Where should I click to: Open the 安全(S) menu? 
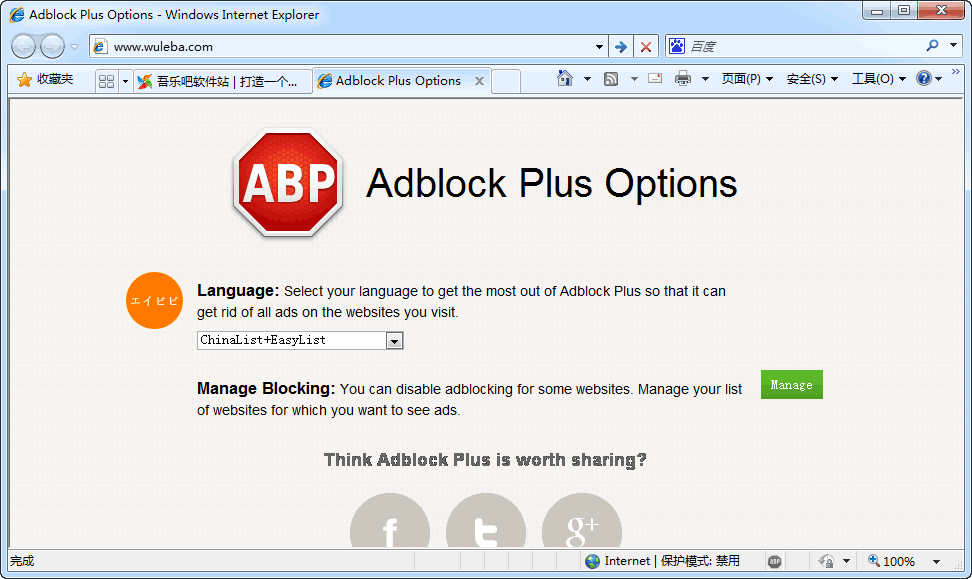[x=812, y=79]
